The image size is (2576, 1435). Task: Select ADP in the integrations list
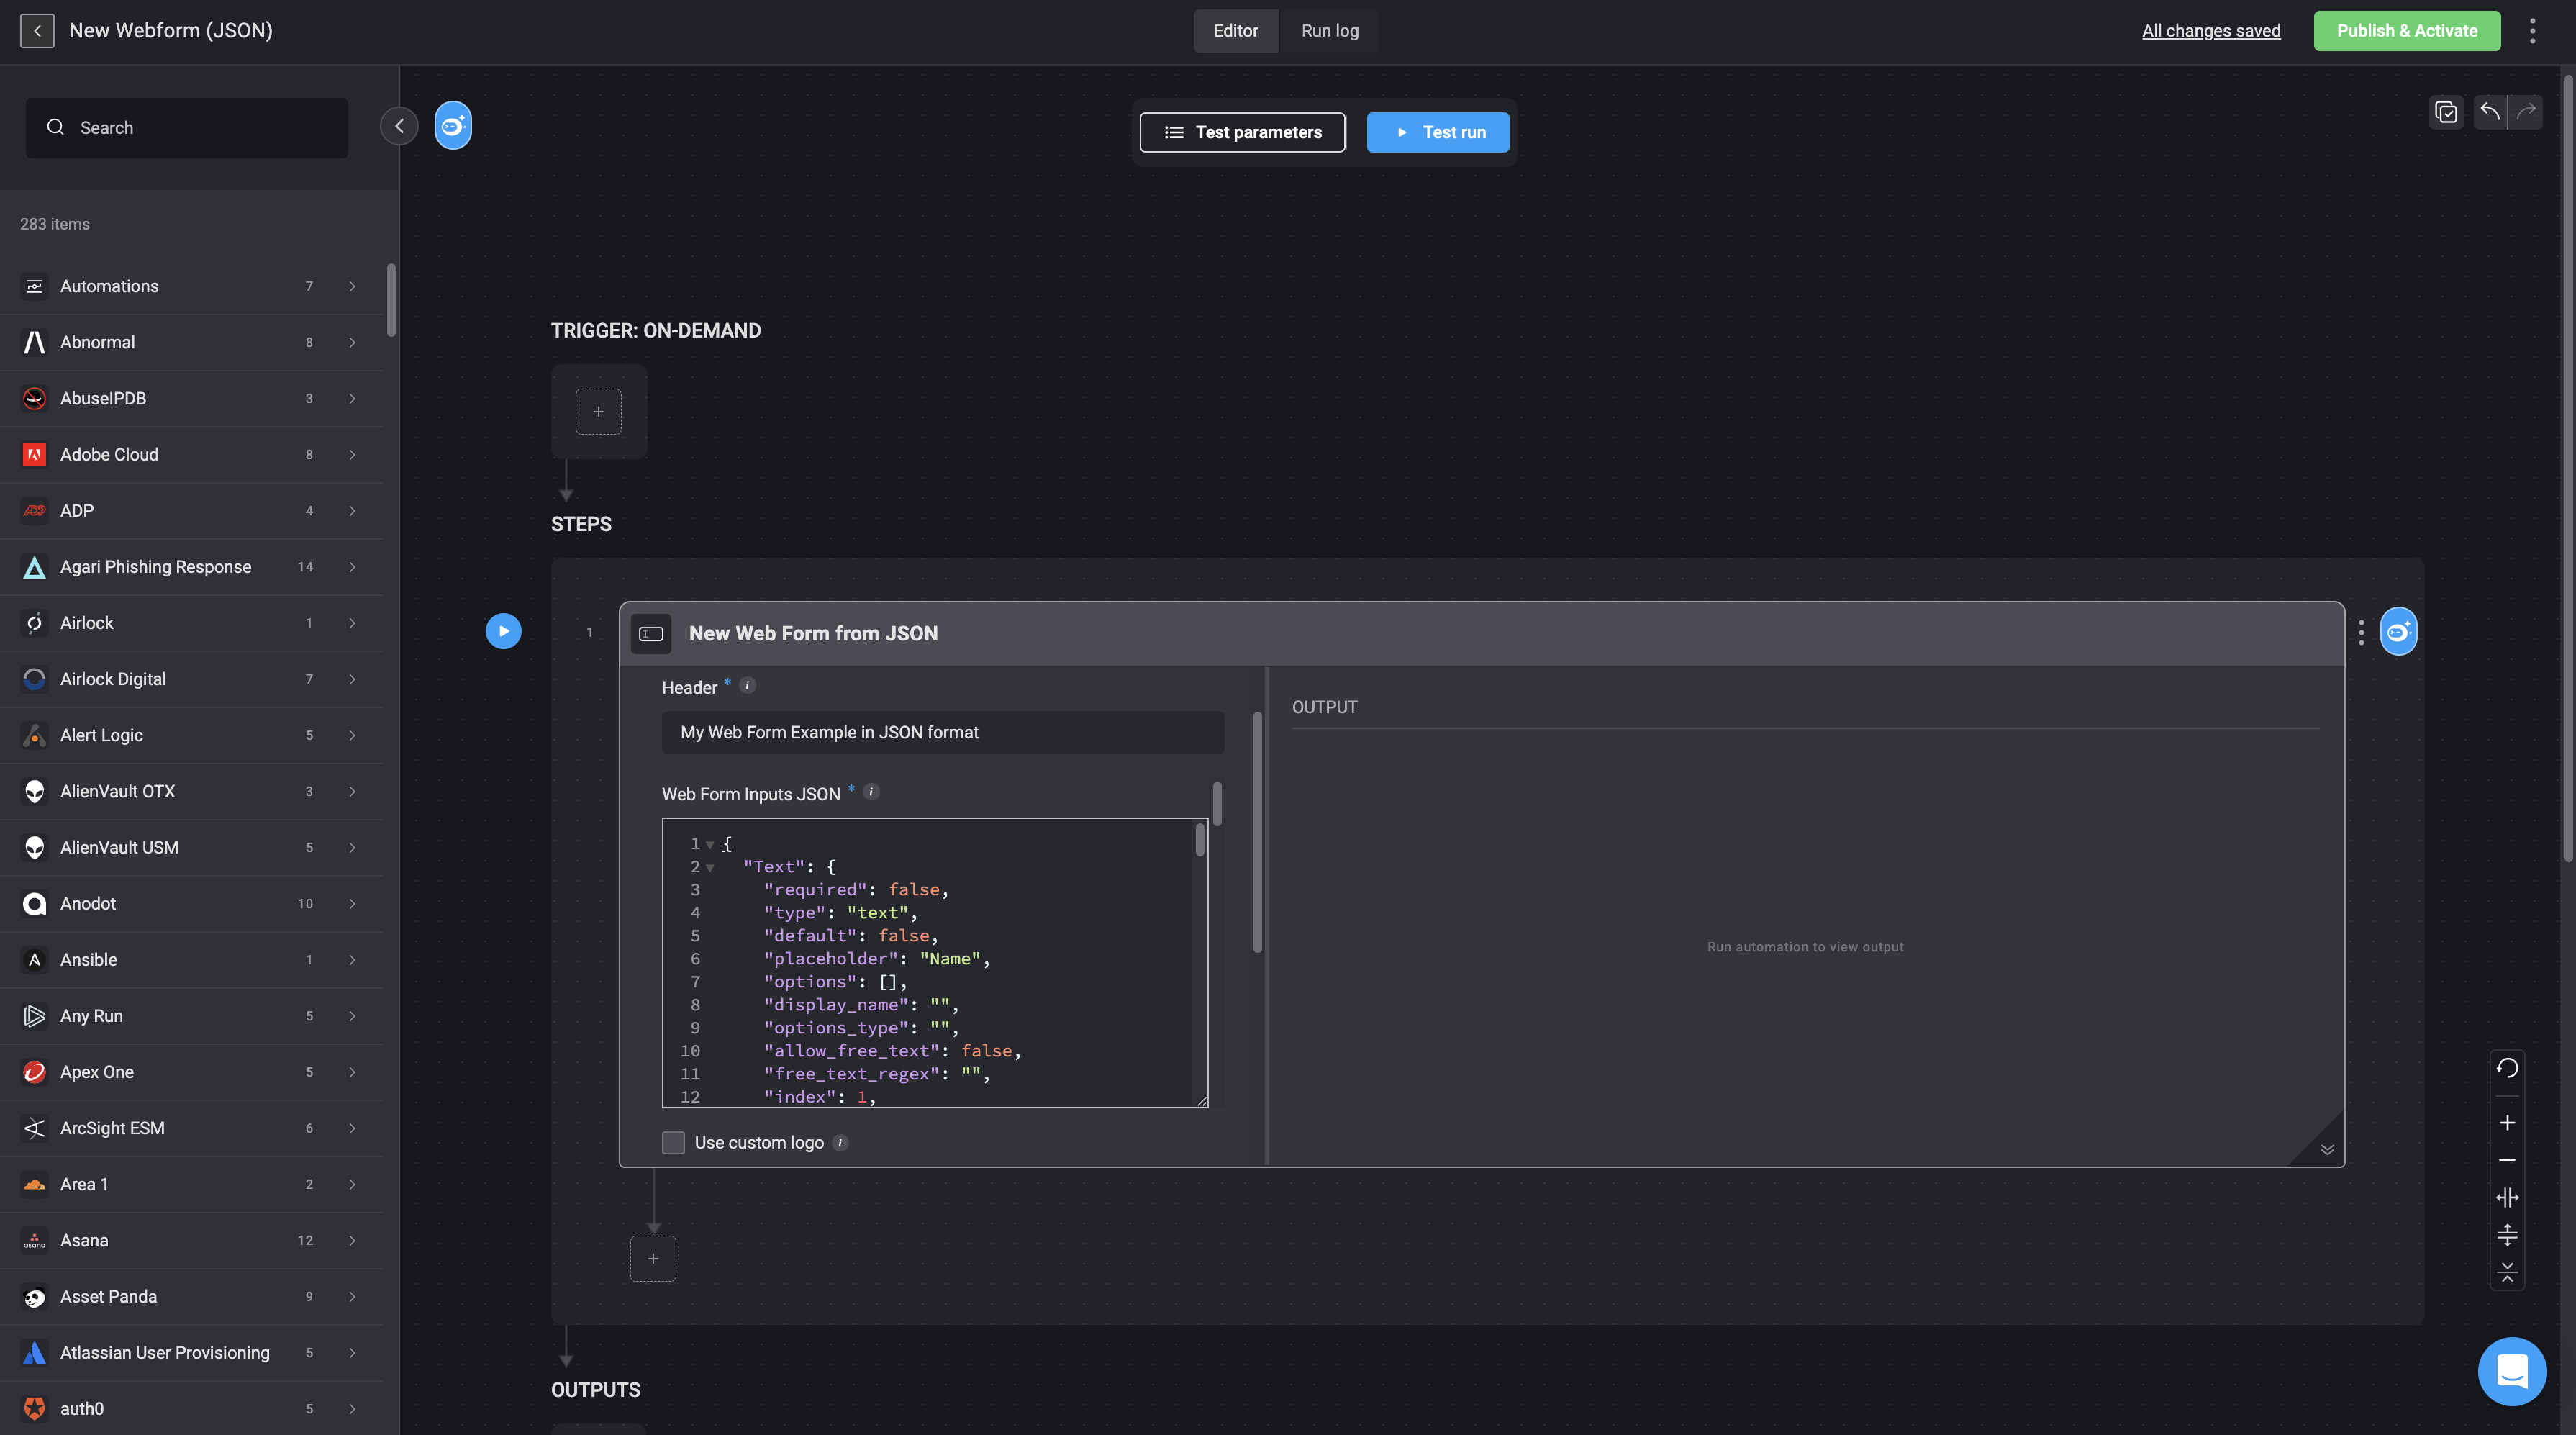191,511
